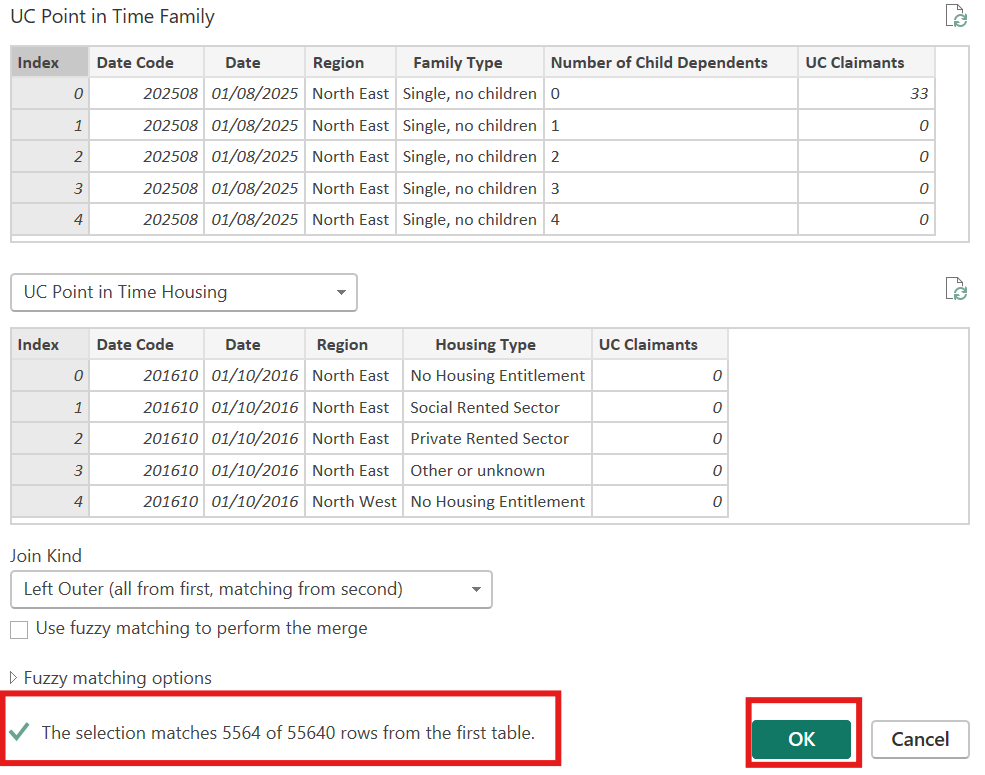The image size is (985, 775).
Task: Click 'North West' region cell
Action: tap(354, 501)
